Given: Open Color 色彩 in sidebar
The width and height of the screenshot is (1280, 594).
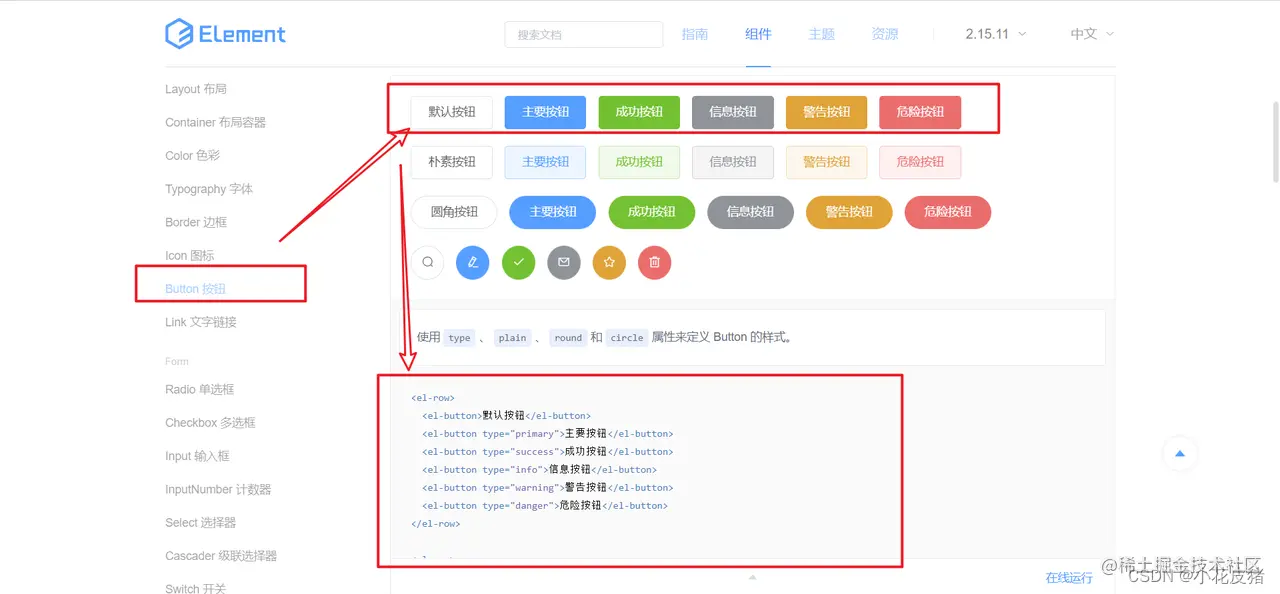Looking at the screenshot, I should (192, 155).
